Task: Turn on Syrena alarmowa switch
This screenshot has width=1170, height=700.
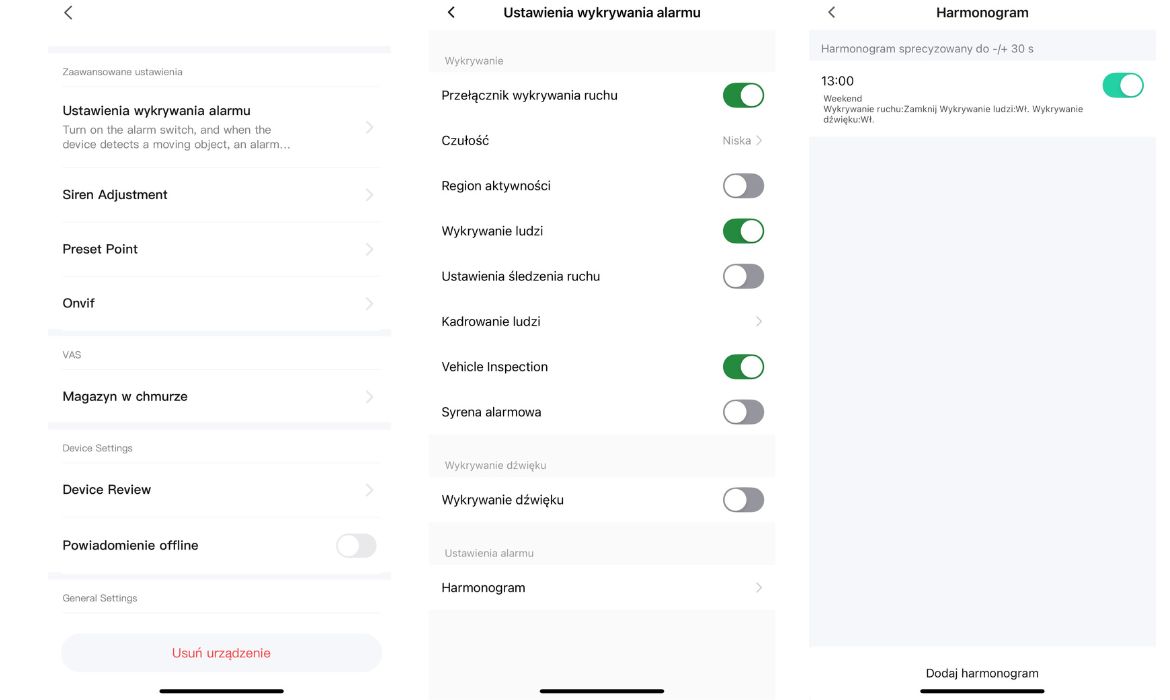Action: (743, 412)
